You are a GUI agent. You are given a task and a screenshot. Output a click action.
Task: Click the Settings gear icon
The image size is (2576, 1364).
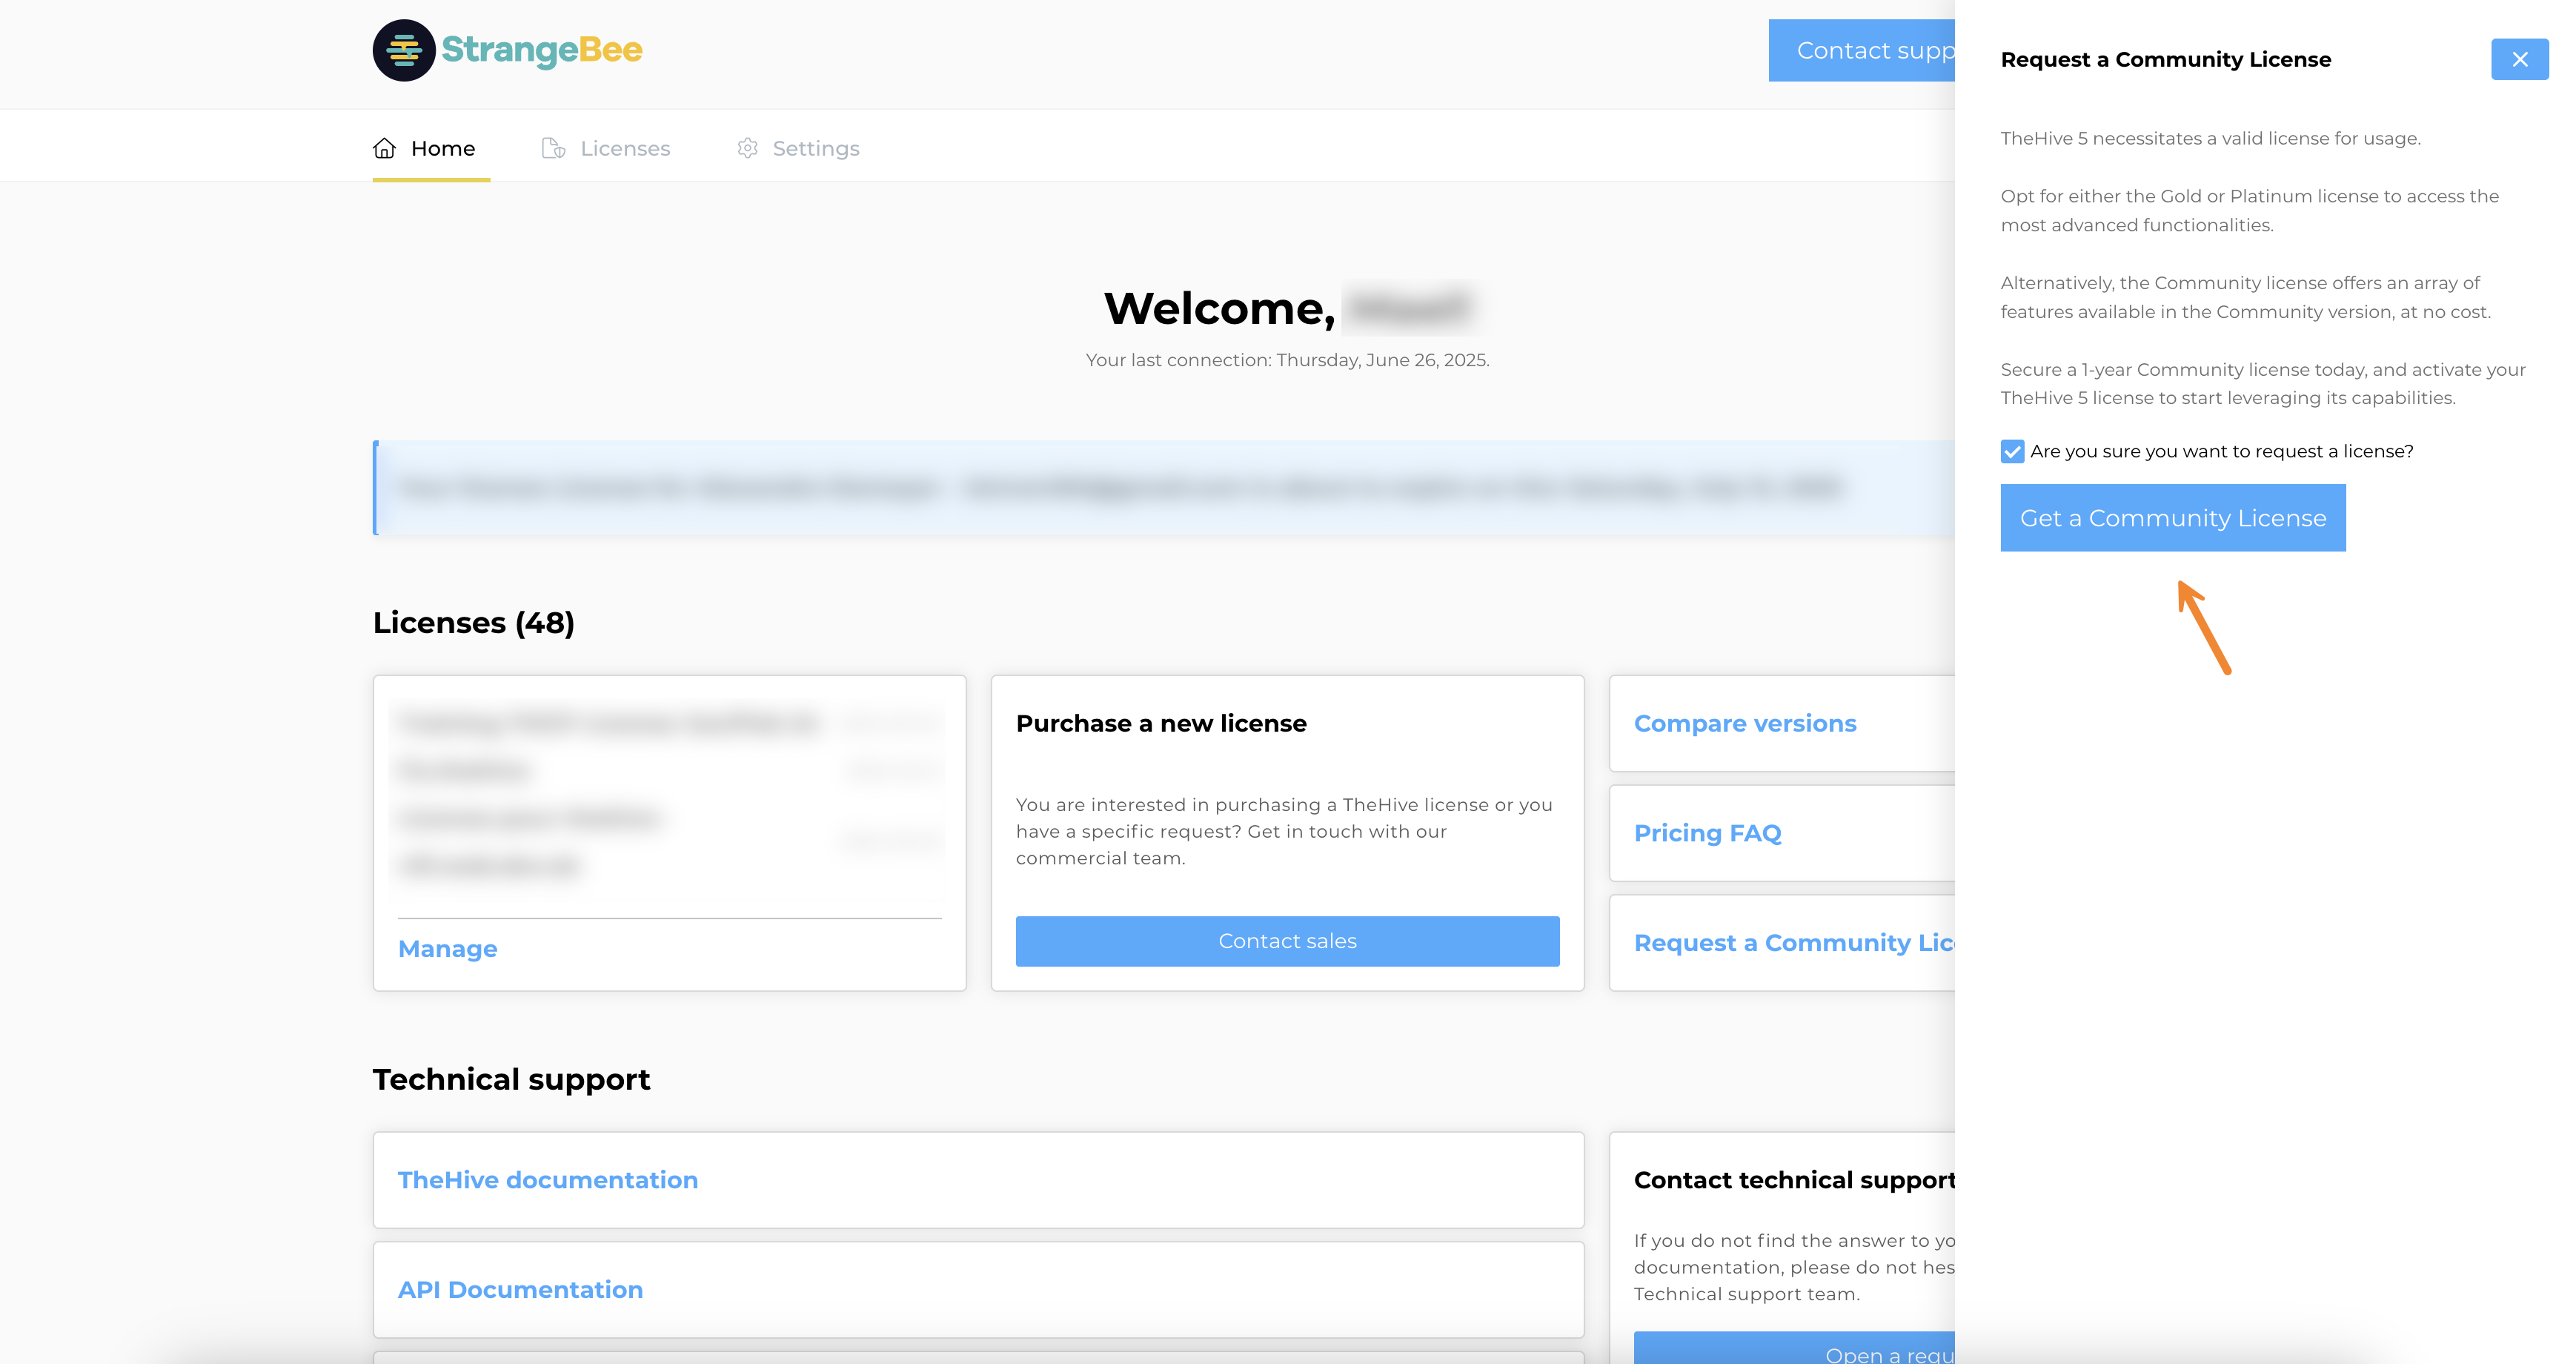[x=747, y=149]
